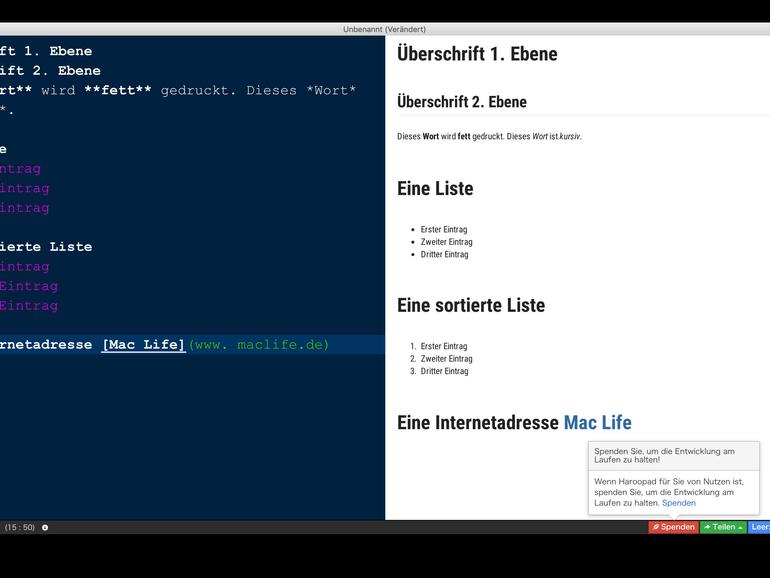Click the **fett** word in editor

tap(117, 90)
